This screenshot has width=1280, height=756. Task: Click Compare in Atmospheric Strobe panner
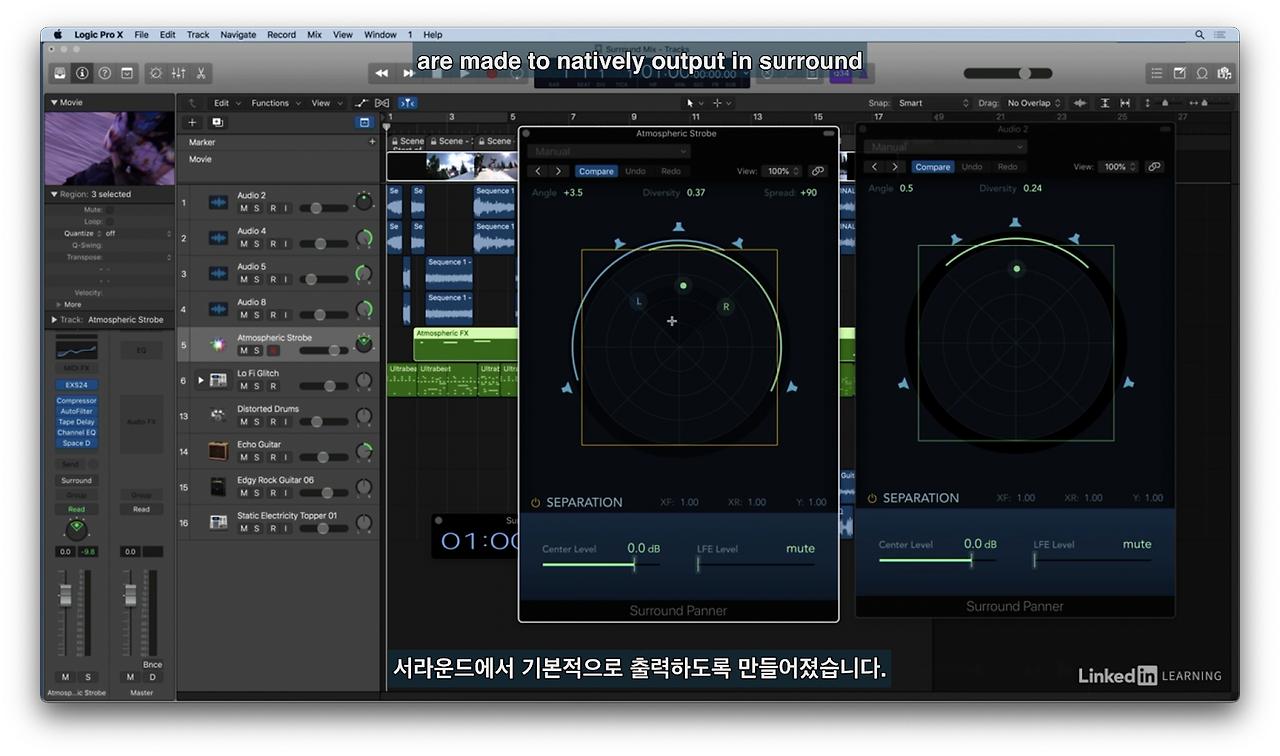pos(596,171)
